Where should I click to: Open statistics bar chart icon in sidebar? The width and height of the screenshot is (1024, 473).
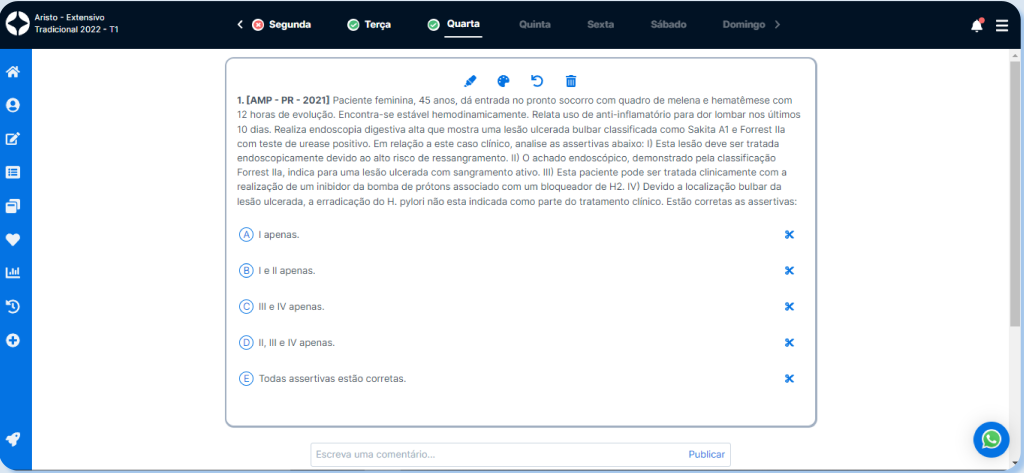tap(14, 272)
